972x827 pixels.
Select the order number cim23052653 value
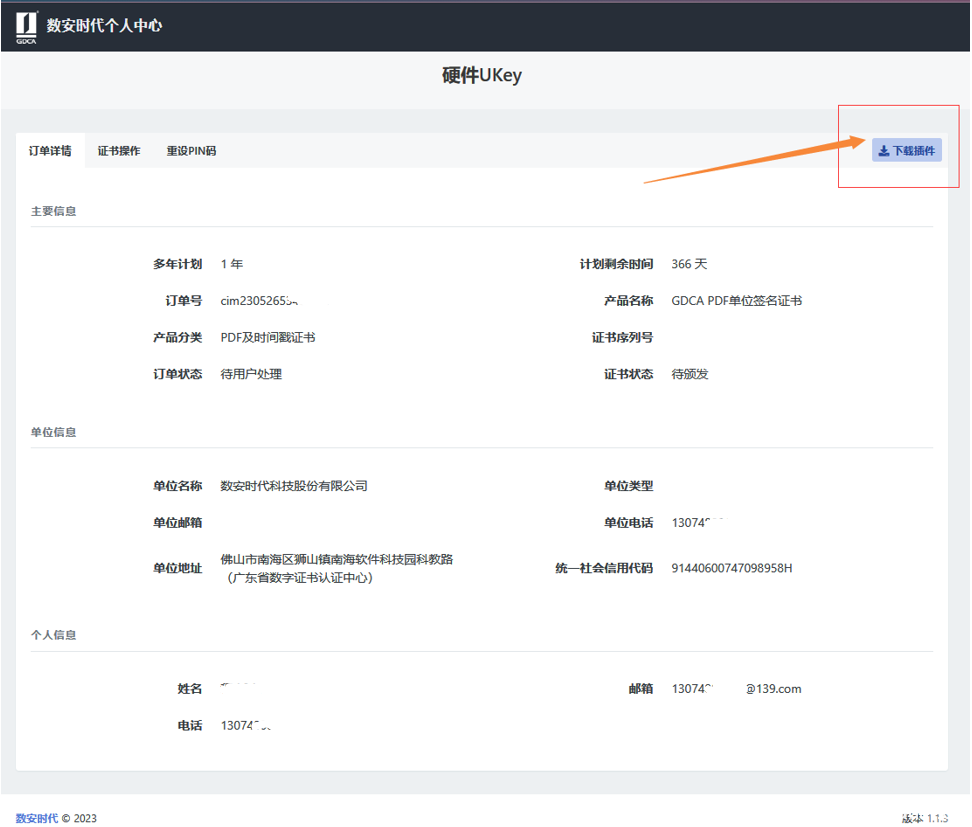pyautogui.click(x=259, y=301)
